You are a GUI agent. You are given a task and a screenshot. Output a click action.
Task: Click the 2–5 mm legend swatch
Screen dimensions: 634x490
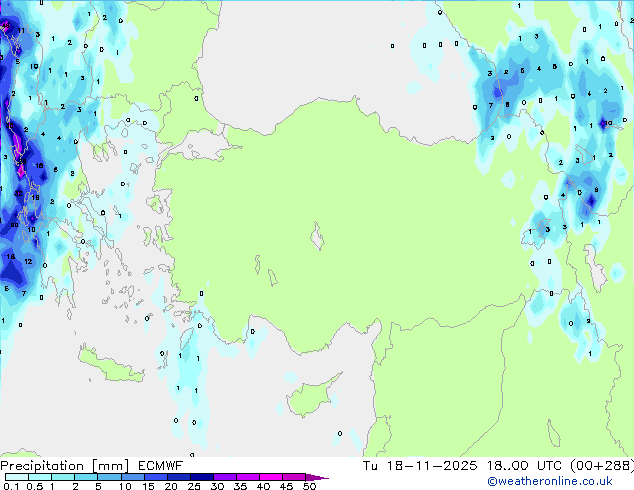pyautogui.click(x=86, y=477)
